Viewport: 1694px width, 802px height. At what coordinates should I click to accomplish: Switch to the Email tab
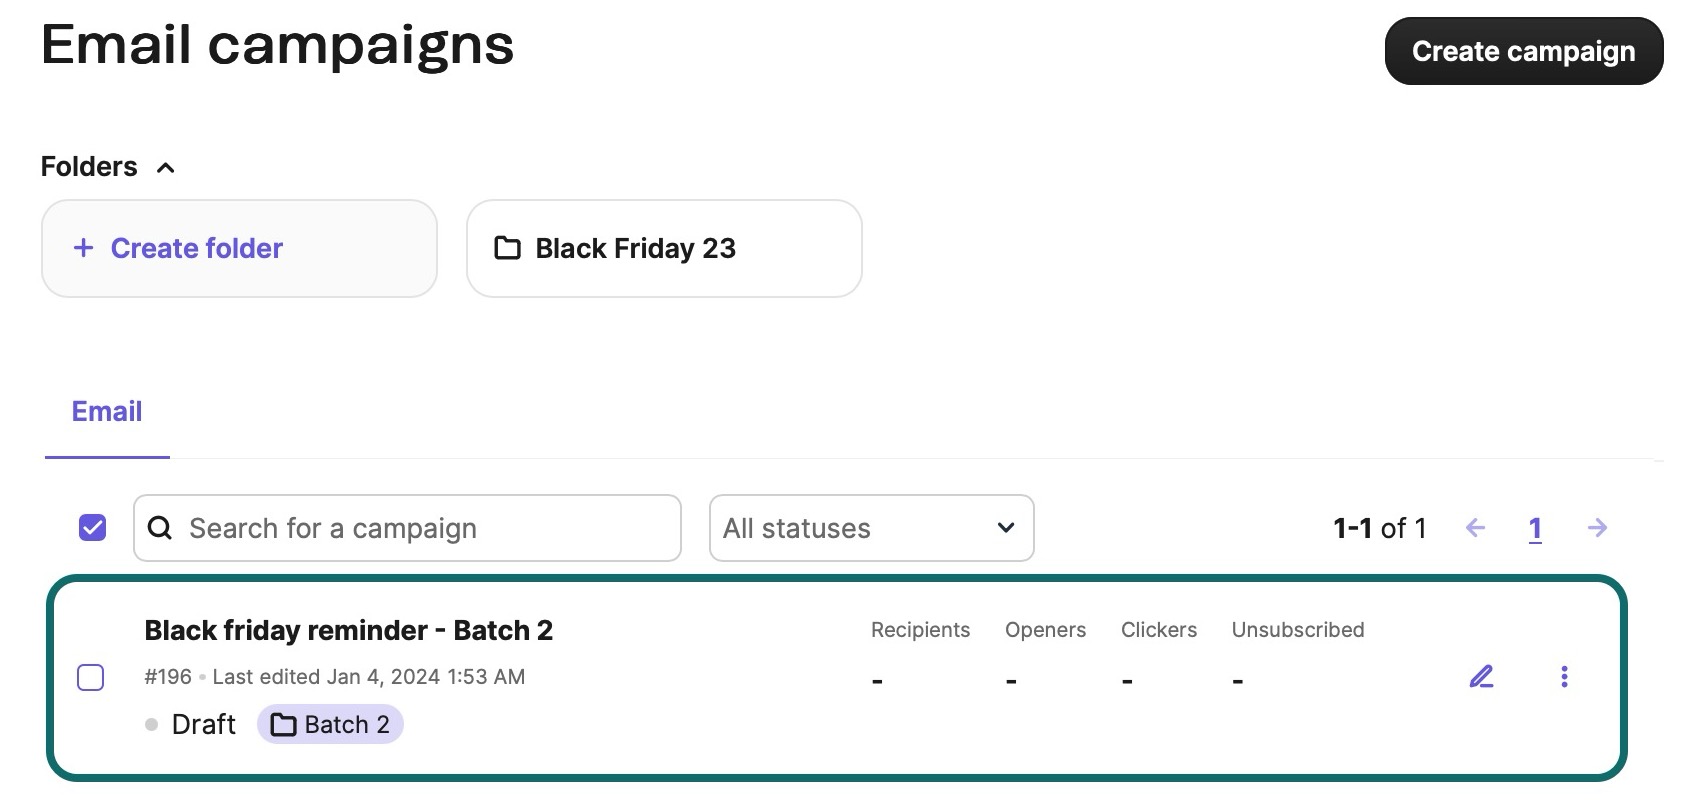pos(107,411)
